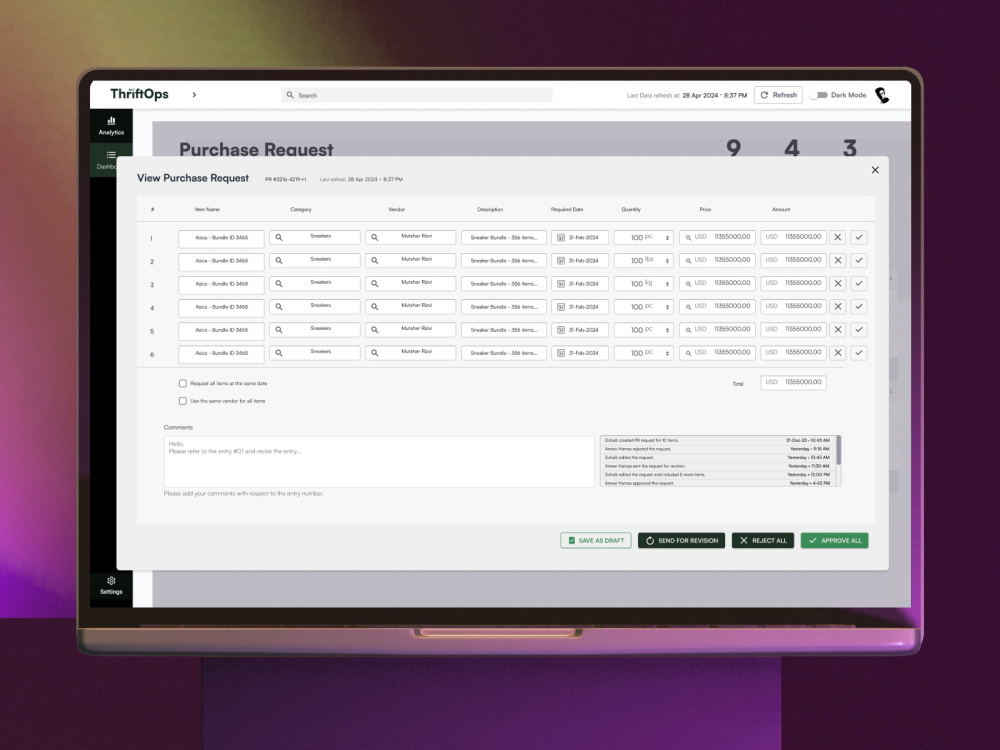This screenshot has height=750, width=1000.
Task: Click the ThriftOps logo
Action: (139, 94)
